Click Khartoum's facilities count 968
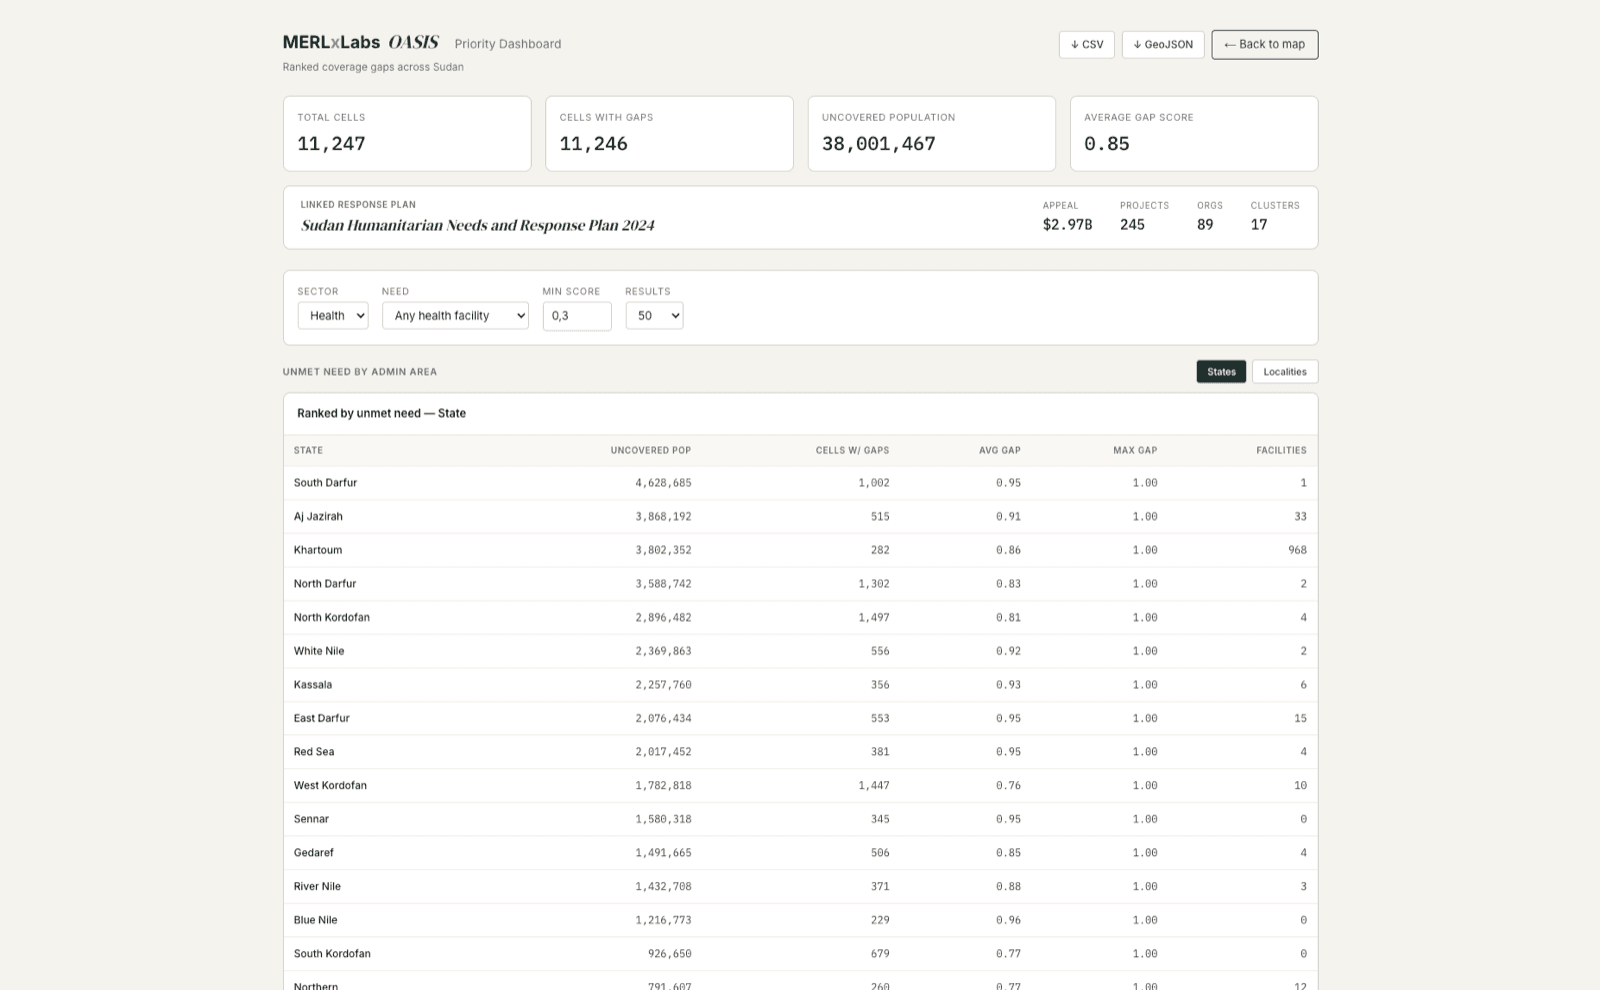This screenshot has height=990, width=1600. (x=1297, y=550)
